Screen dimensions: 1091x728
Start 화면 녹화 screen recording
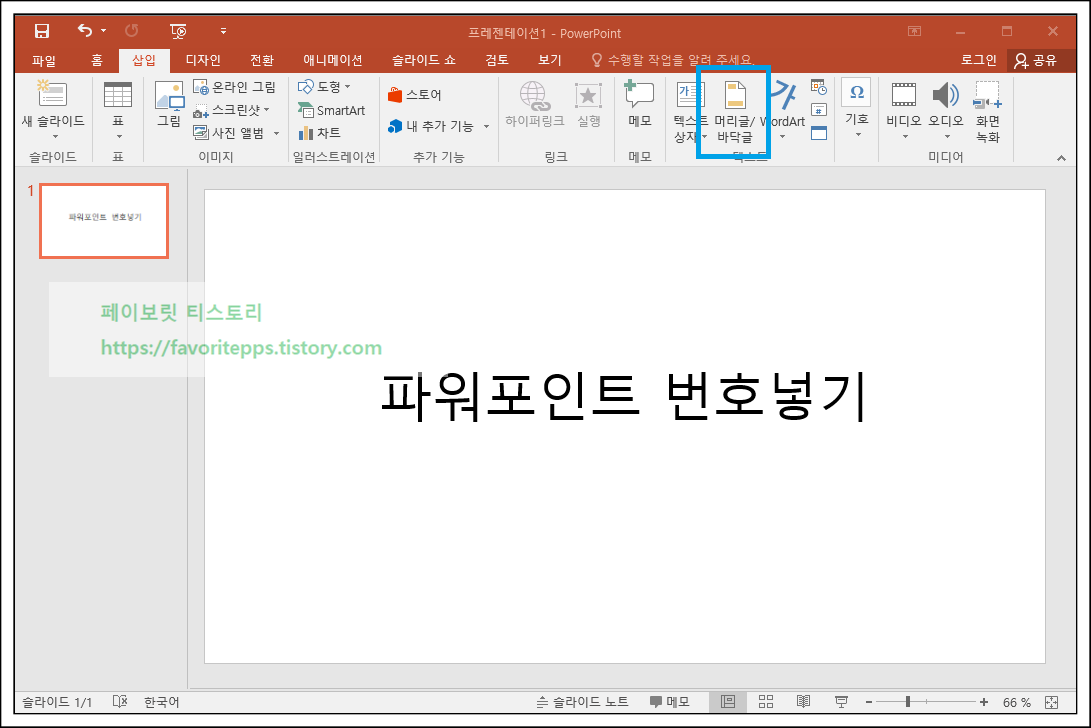987,111
